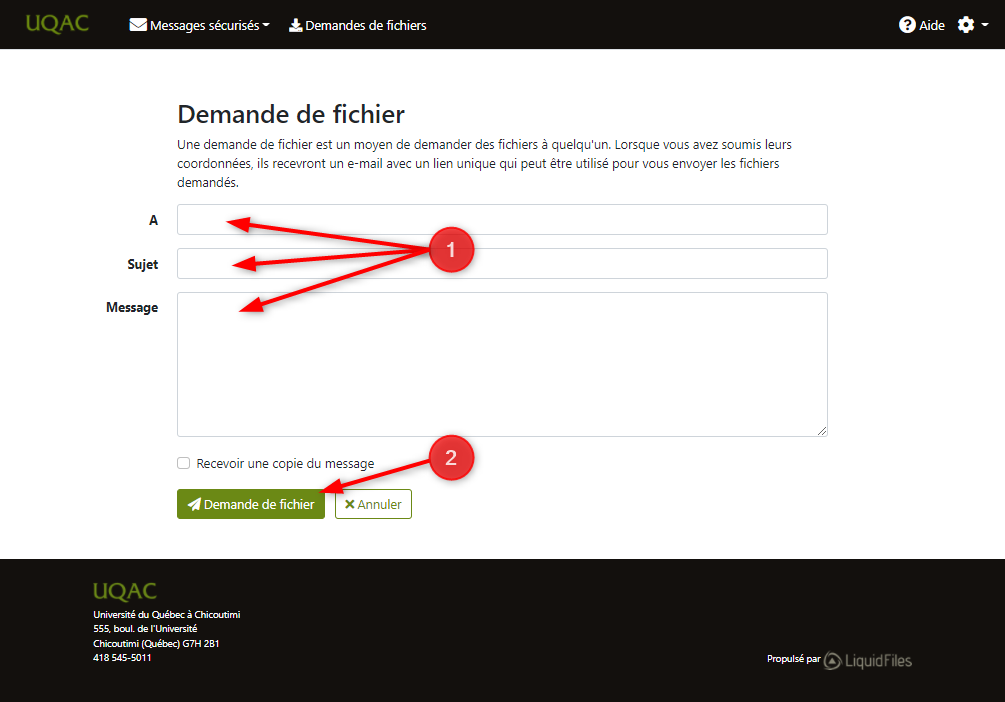The width and height of the screenshot is (1005, 702).
Task: Click the footer UQAC logo
Action: point(124,591)
